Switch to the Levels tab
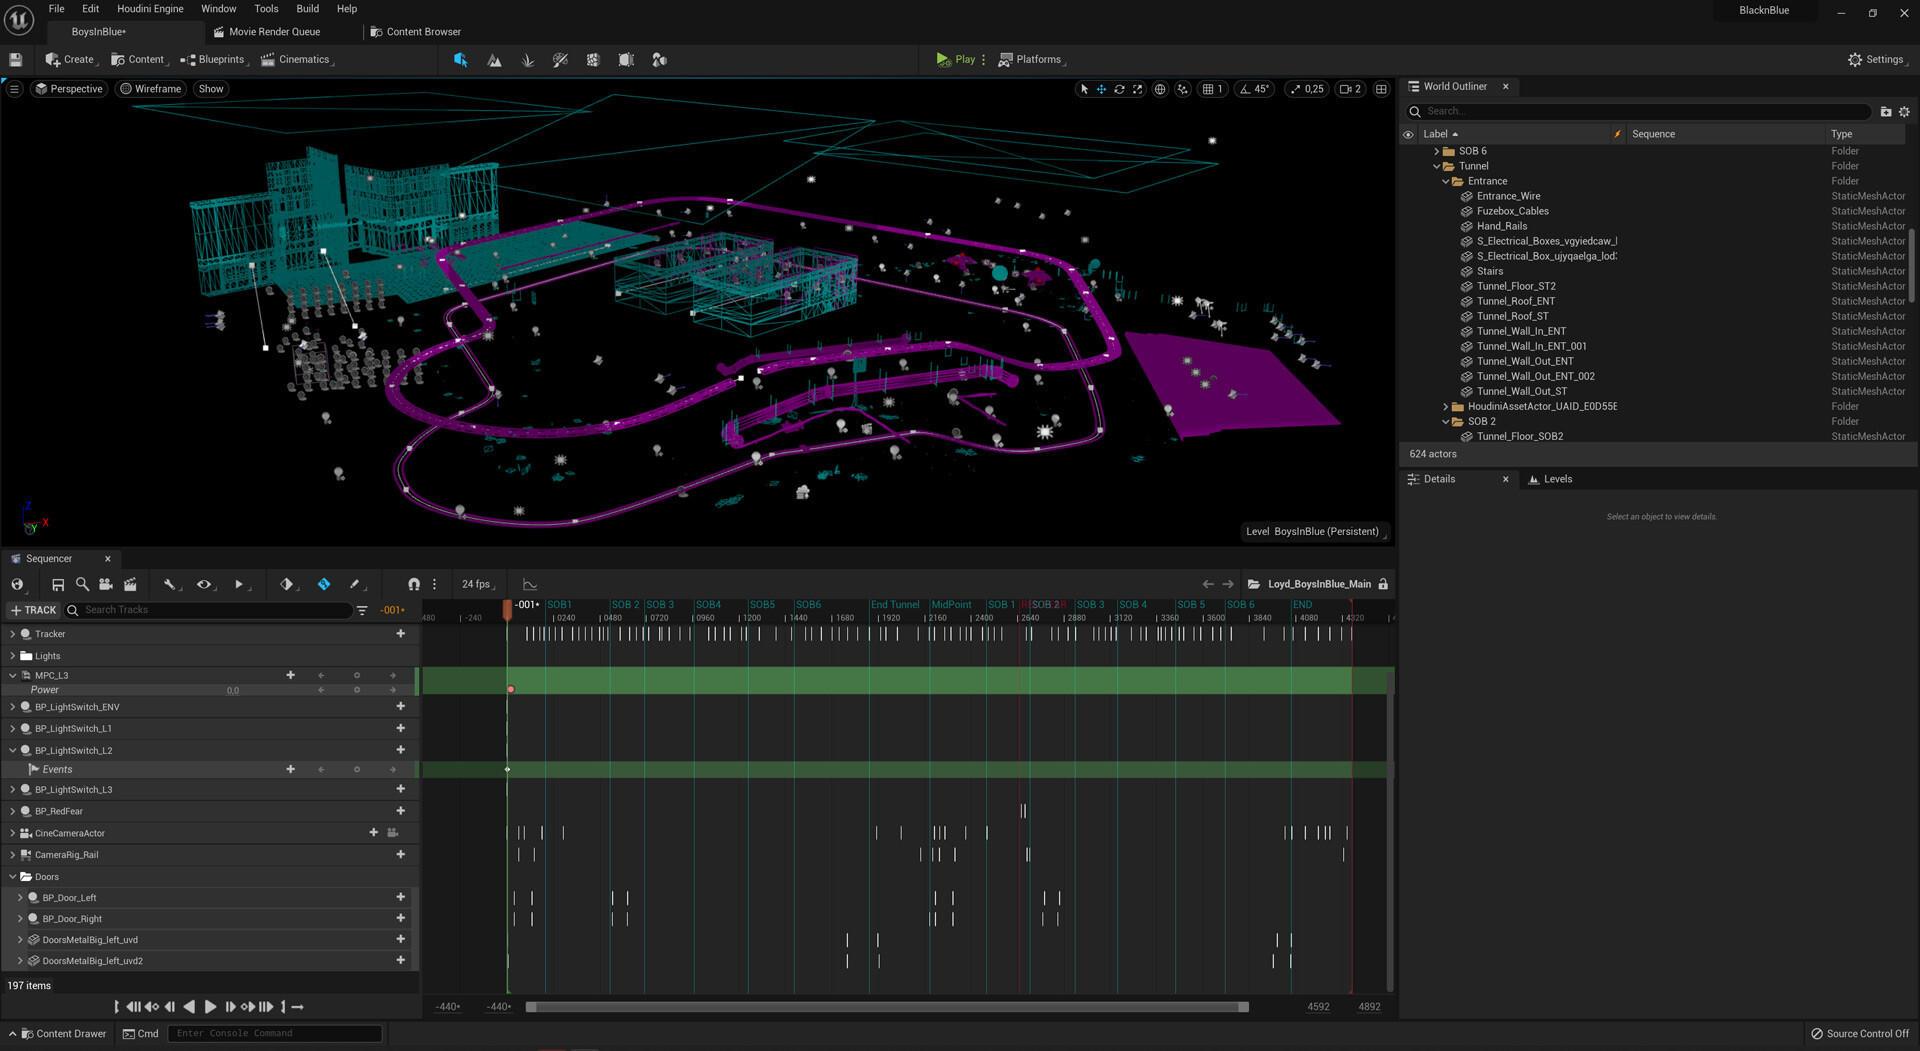The height and width of the screenshot is (1051, 1920). click(1557, 479)
